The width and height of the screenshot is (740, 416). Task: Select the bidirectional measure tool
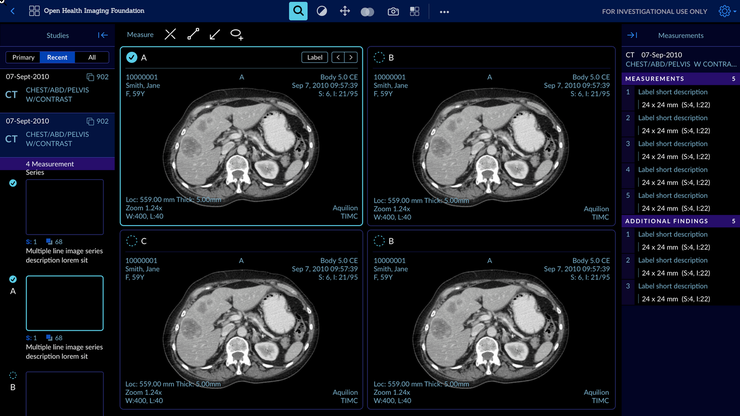tap(170, 34)
